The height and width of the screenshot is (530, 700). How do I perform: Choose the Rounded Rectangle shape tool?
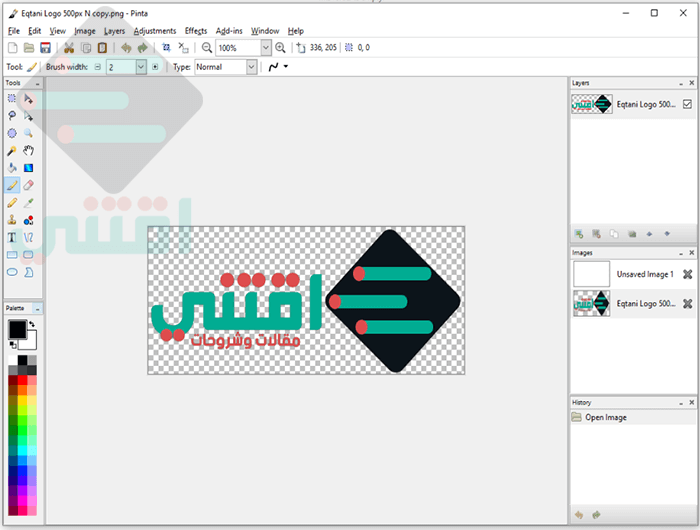(x=29, y=255)
